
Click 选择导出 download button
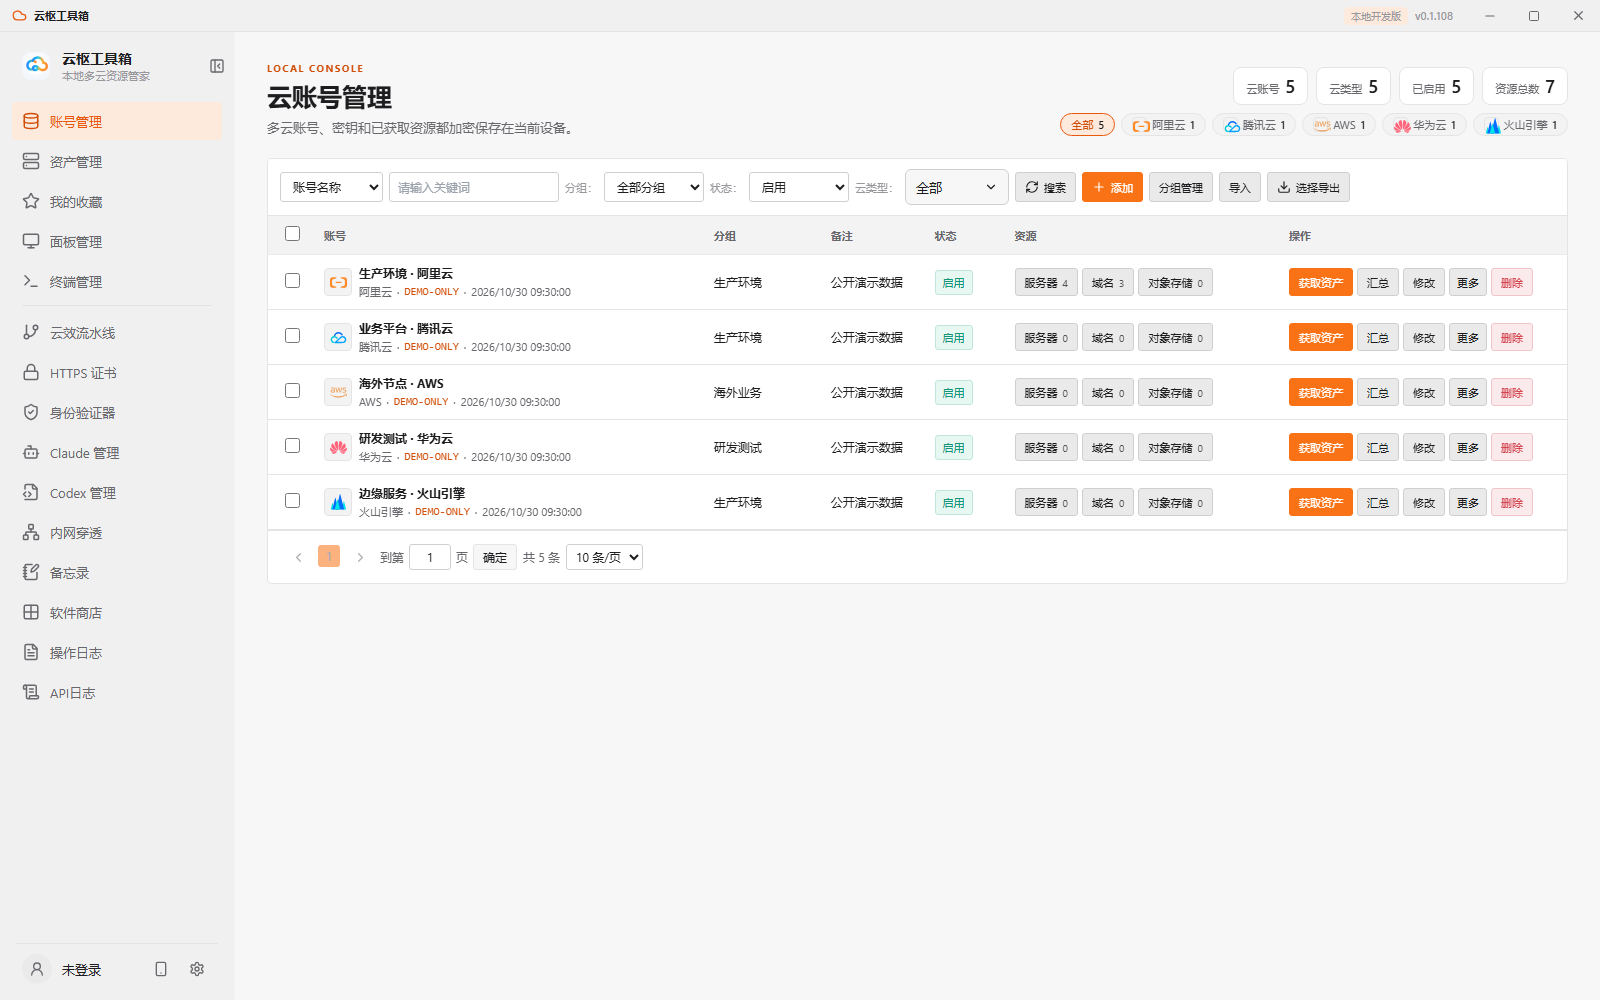click(1308, 187)
